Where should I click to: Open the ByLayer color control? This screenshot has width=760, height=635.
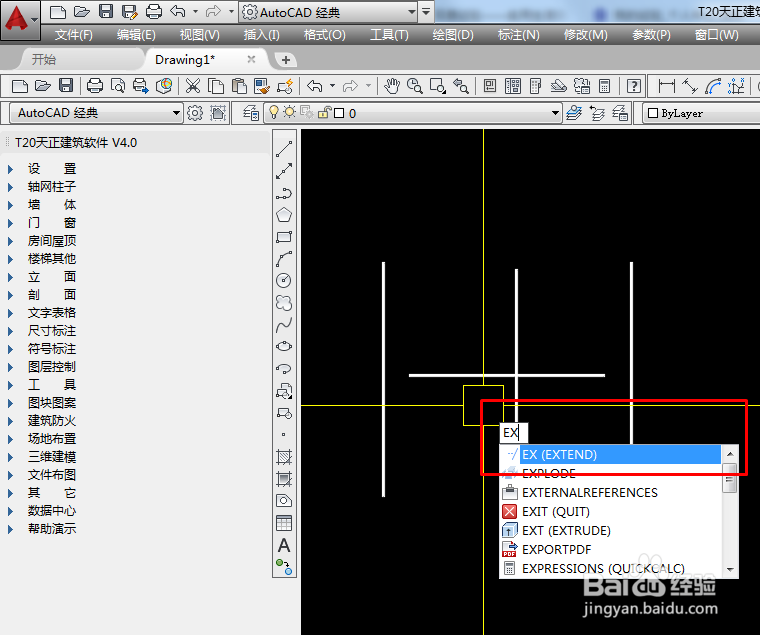coord(701,113)
